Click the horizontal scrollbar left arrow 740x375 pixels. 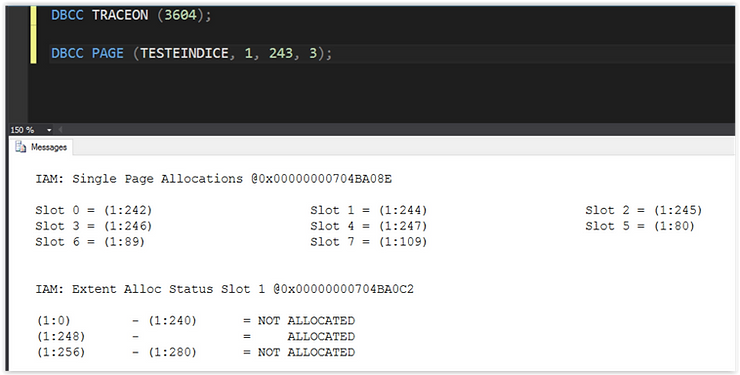60,130
